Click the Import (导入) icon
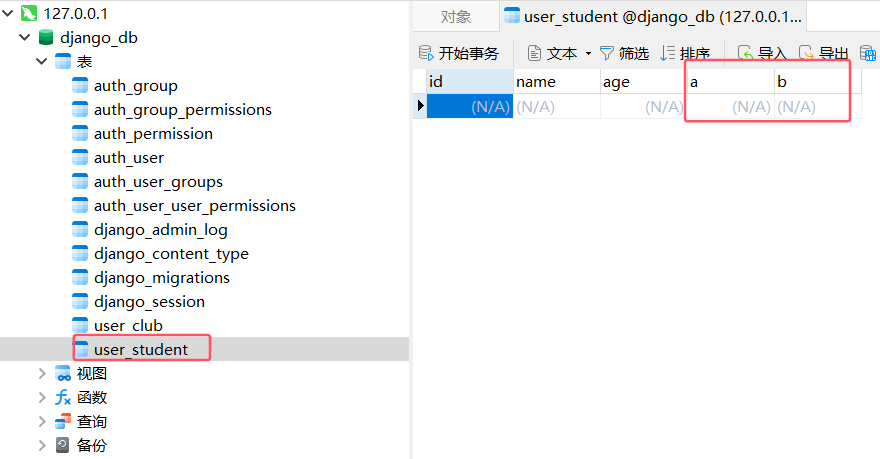880x459 pixels. coord(746,53)
